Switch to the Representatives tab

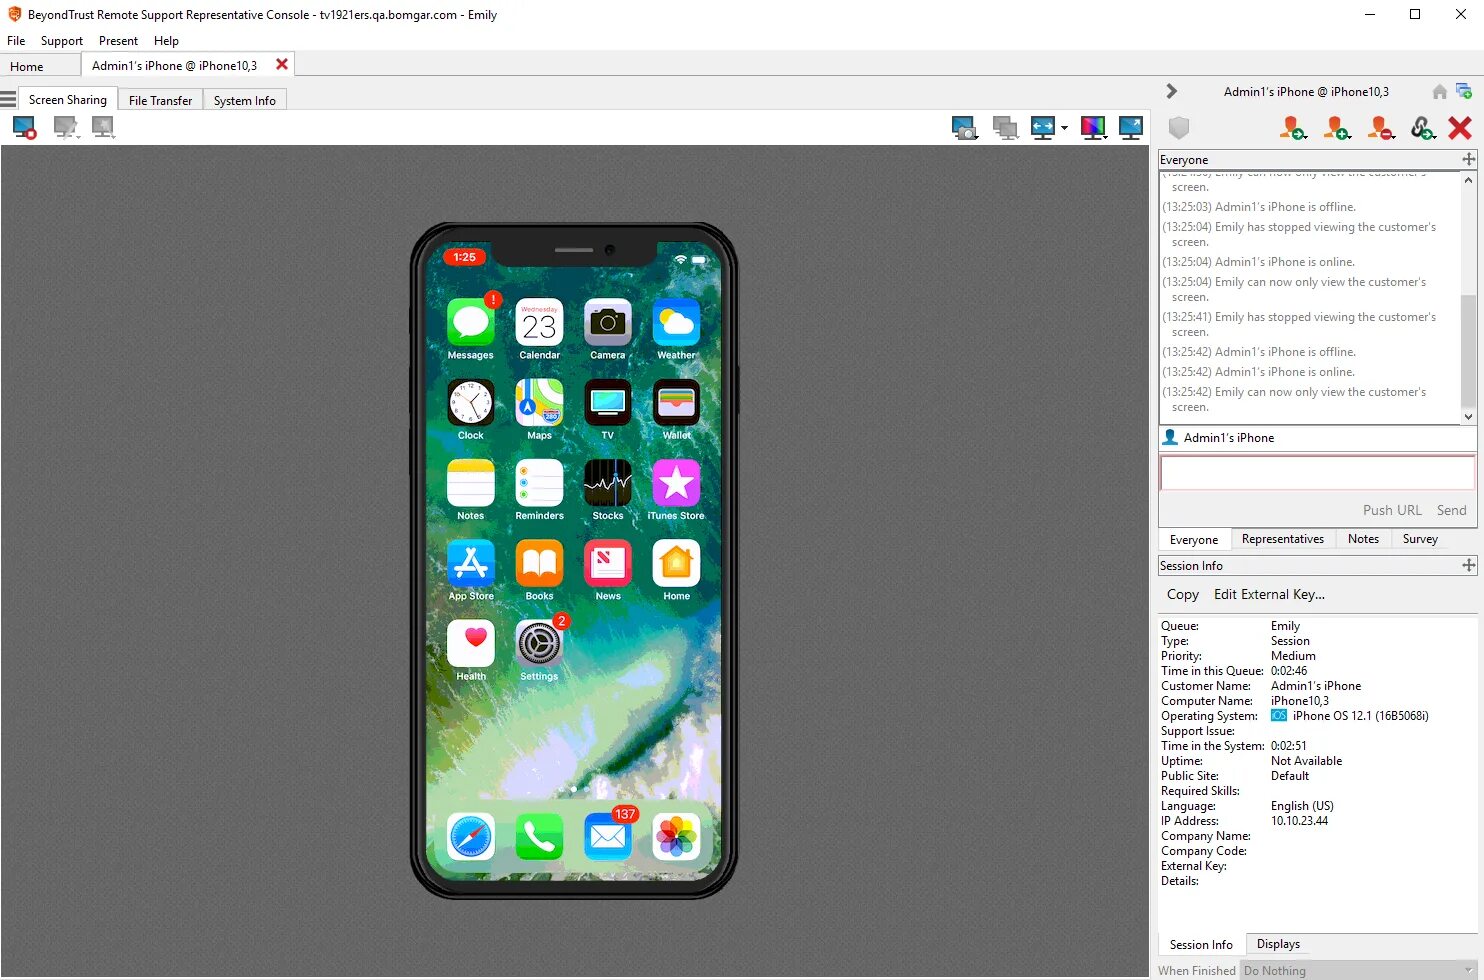(x=1283, y=539)
